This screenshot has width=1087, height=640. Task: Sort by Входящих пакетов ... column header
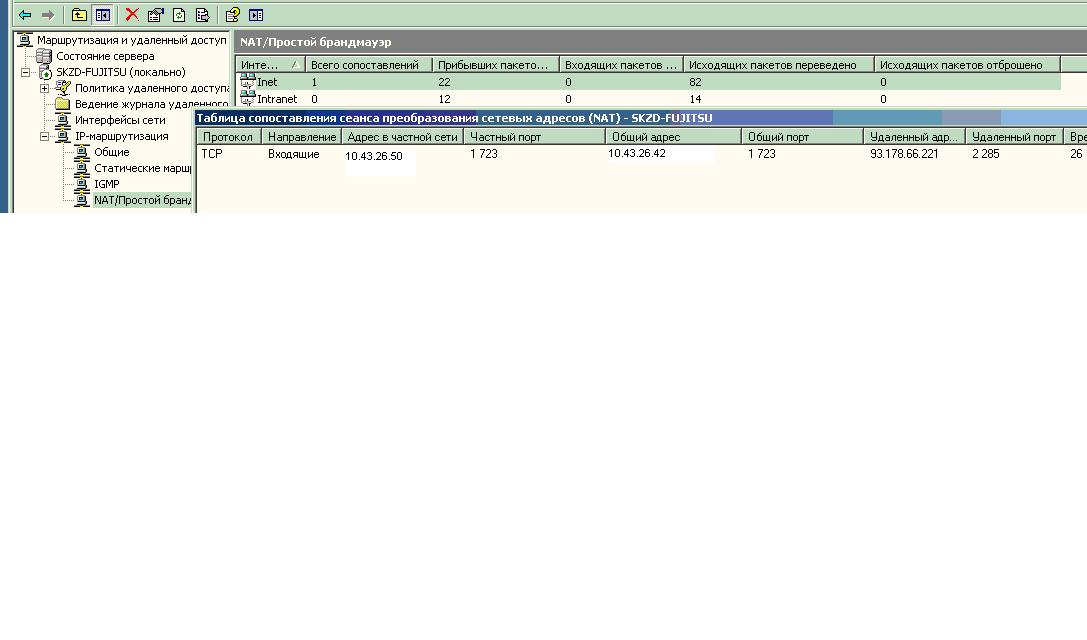(x=621, y=64)
